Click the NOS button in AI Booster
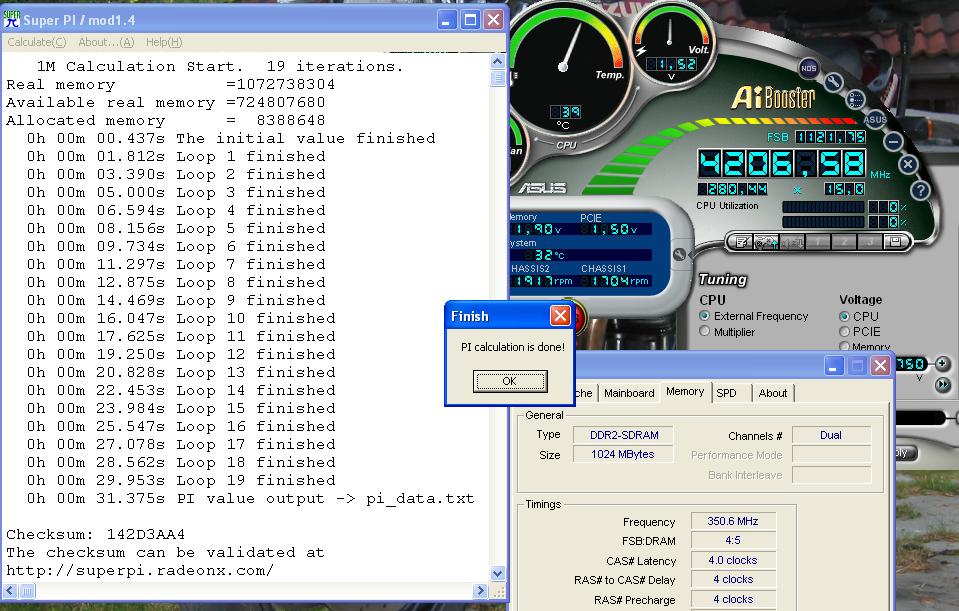The width and height of the screenshot is (959, 611). tap(809, 69)
